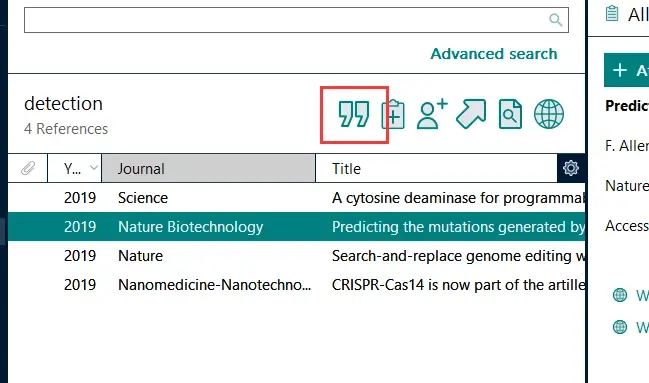Expand the Year column sort chevron

pos(94,168)
